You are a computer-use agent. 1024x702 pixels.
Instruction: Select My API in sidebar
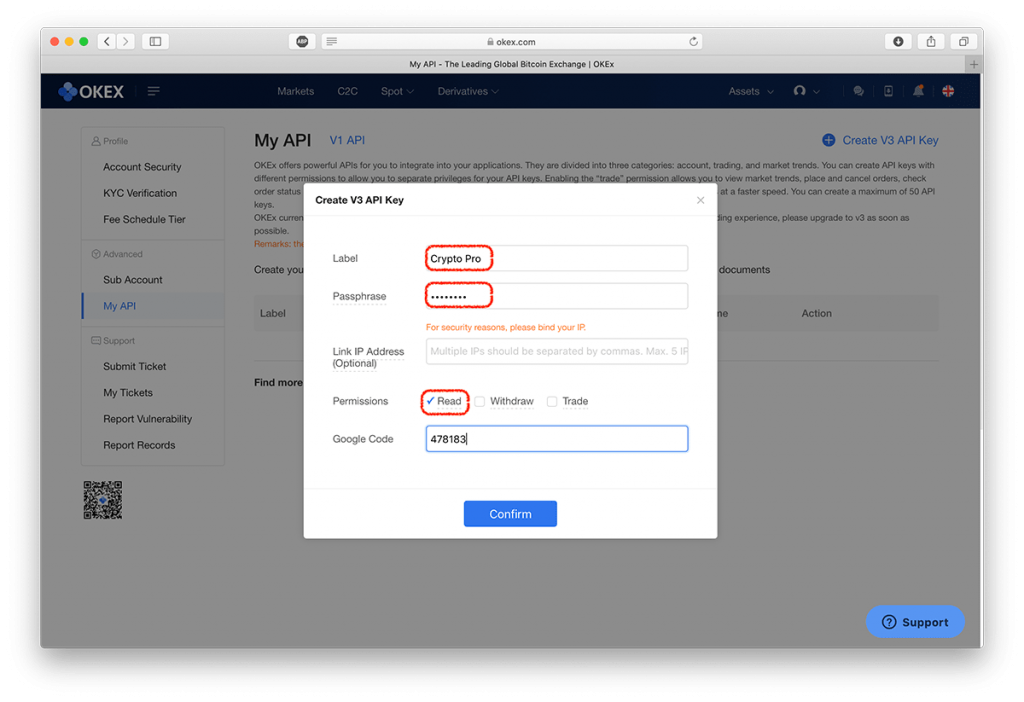click(120, 306)
